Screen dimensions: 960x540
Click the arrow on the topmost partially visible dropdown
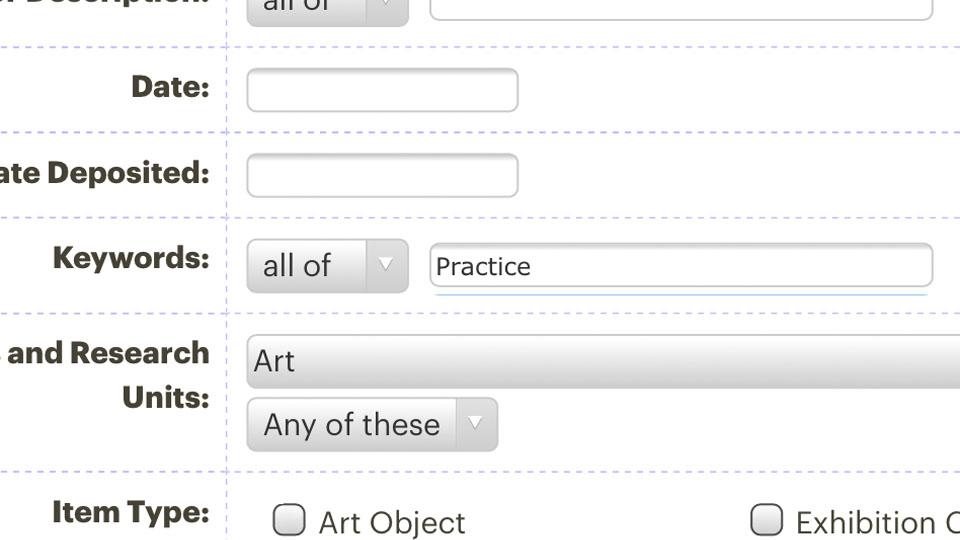[x=386, y=8]
